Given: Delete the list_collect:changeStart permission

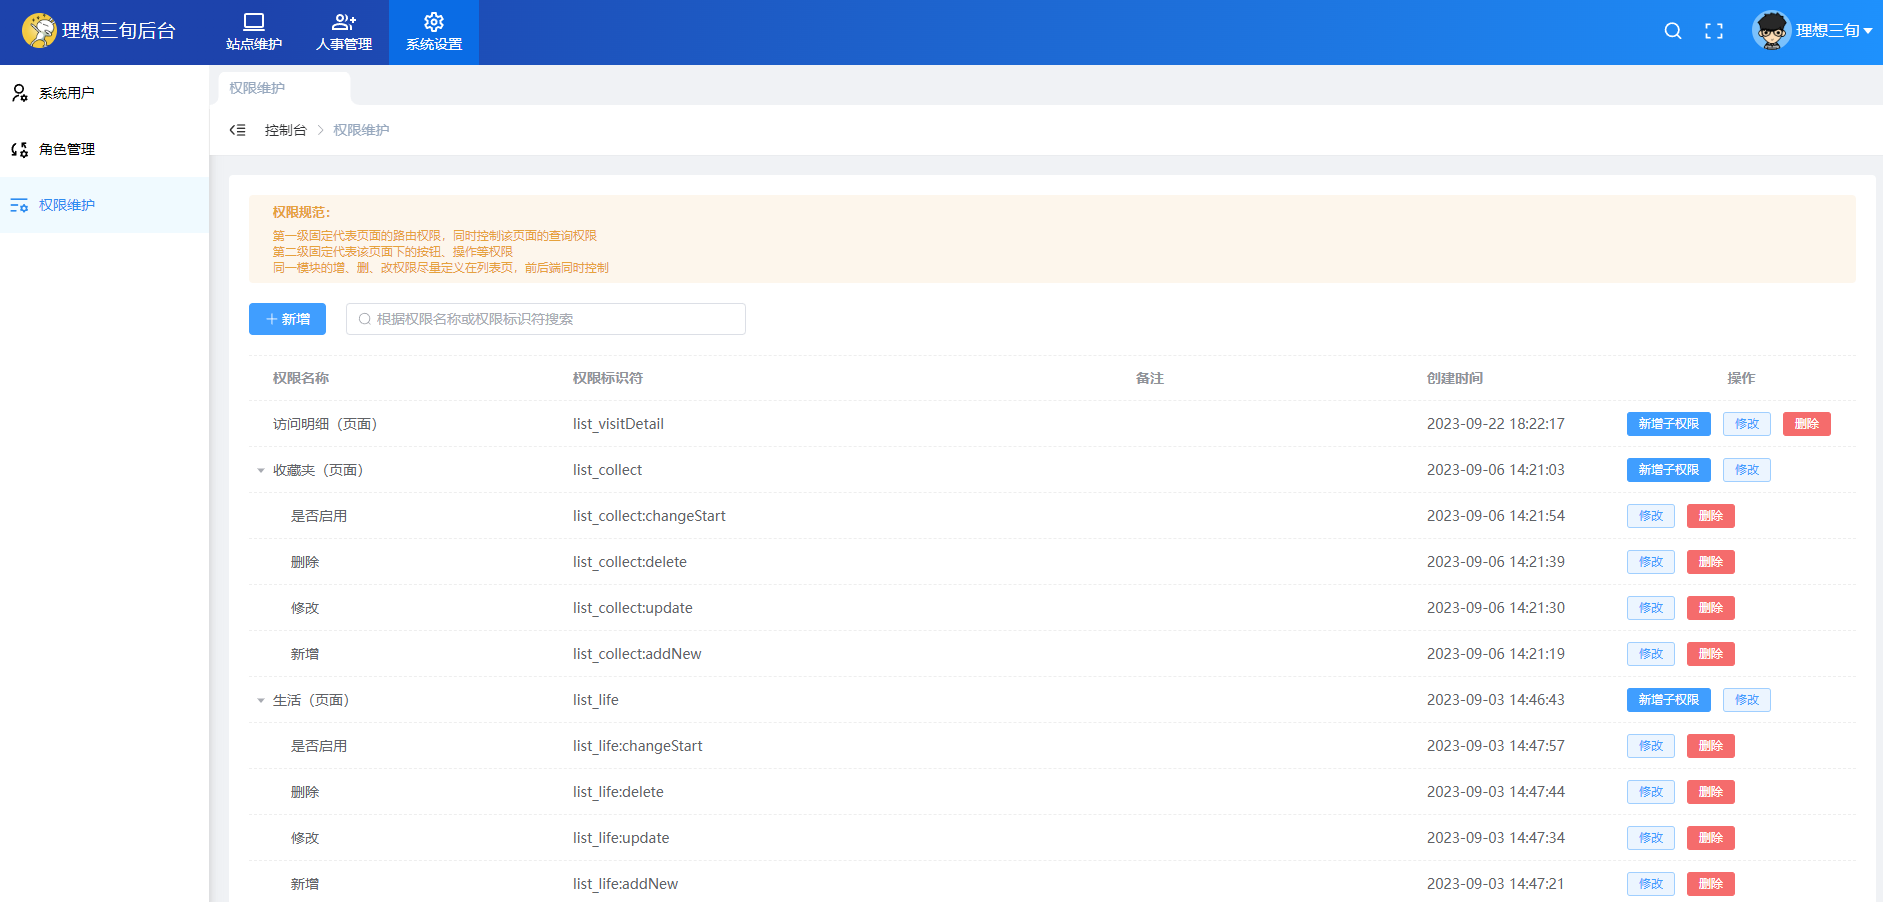Looking at the screenshot, I should (1710, 516).
